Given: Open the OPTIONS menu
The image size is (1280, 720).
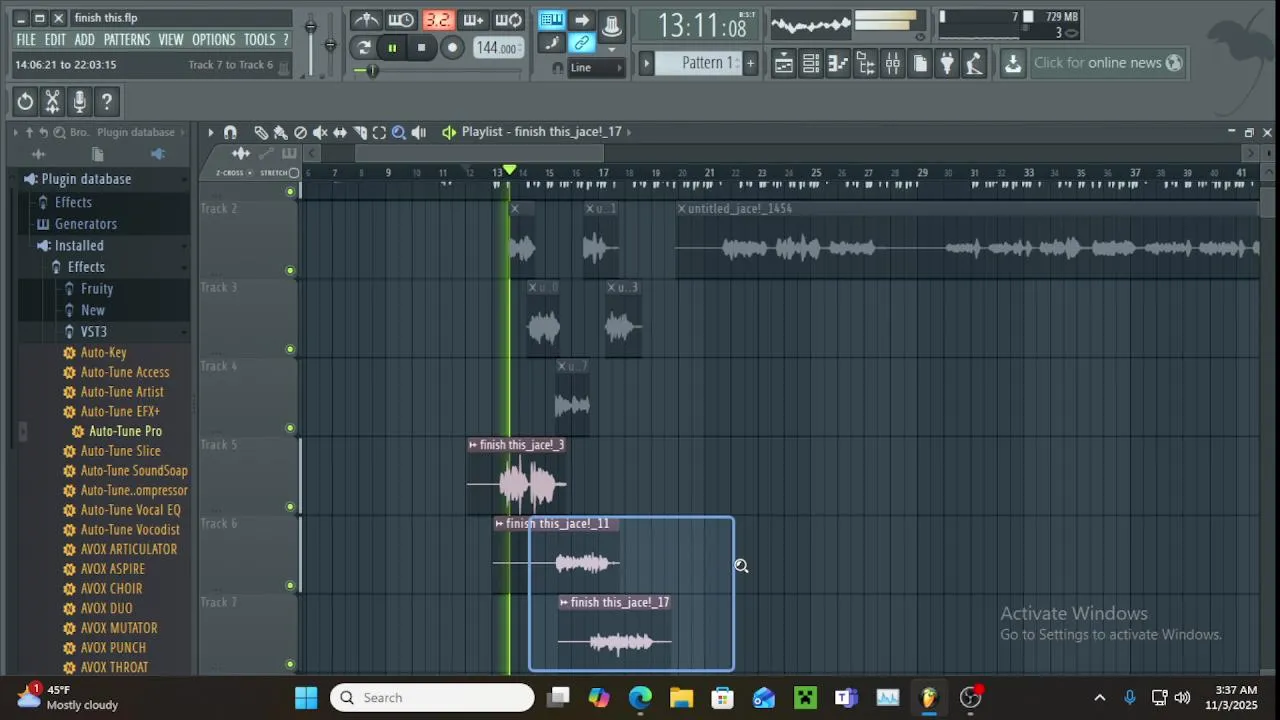Looking at the screenshot, I should [213, 39].
